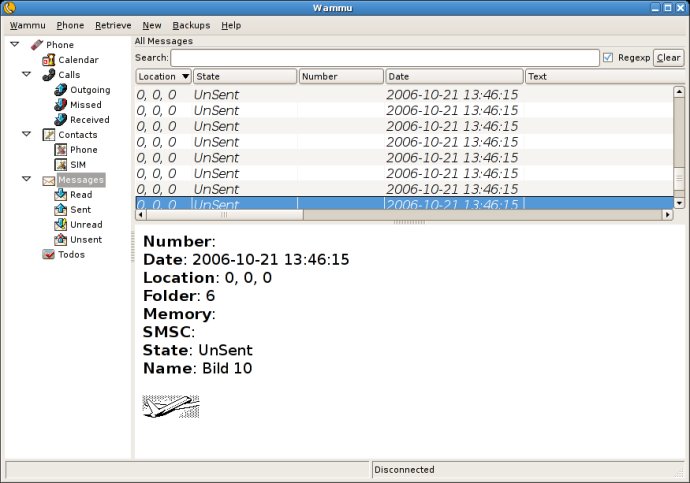
Task: Open the Read messages icon
Action: pyautogui.click(x=60, y=194)
